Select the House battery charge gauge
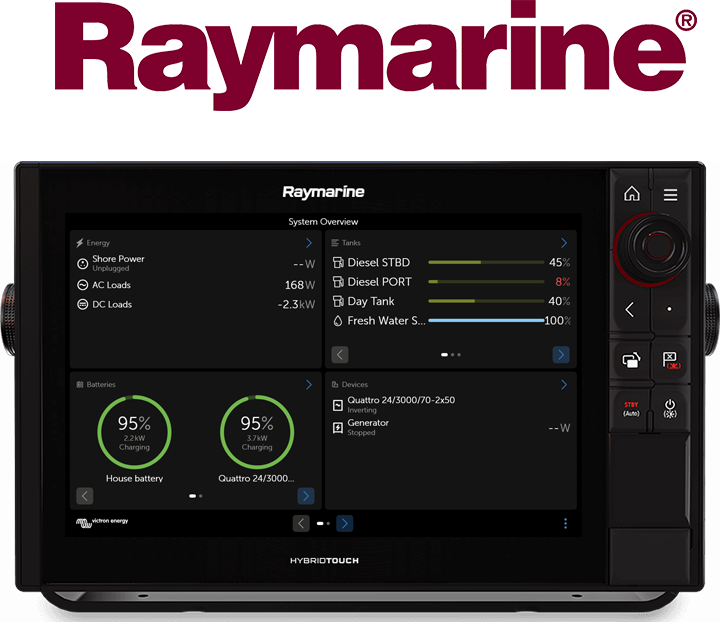The image size is (720, 622). pos(134,431)
